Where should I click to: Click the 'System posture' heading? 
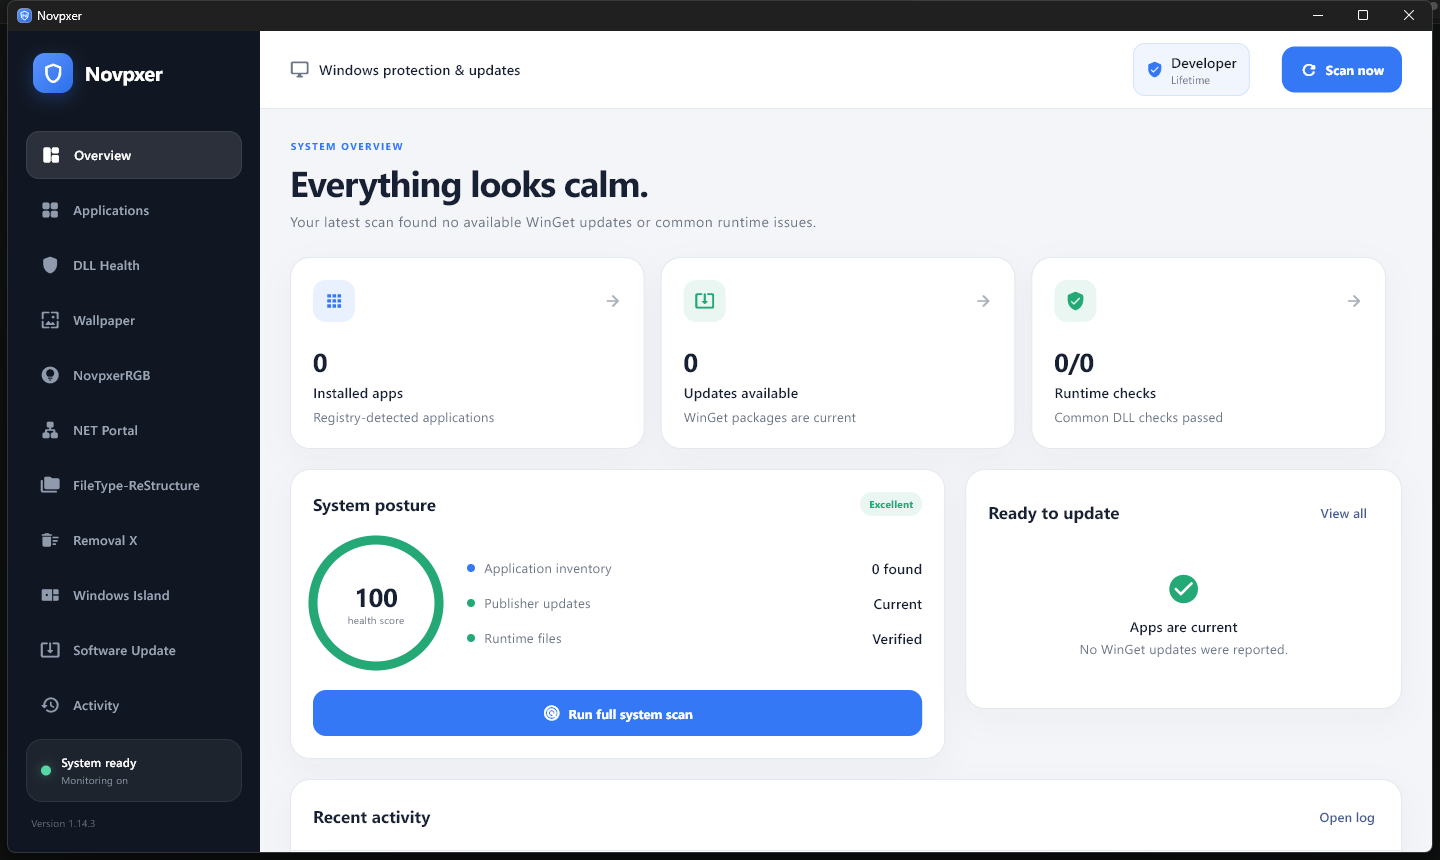(x=374, y=506)
